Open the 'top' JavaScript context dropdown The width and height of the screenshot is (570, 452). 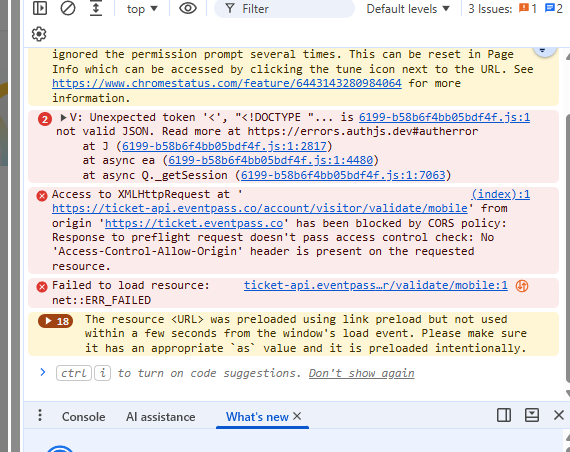pos(142,9)
